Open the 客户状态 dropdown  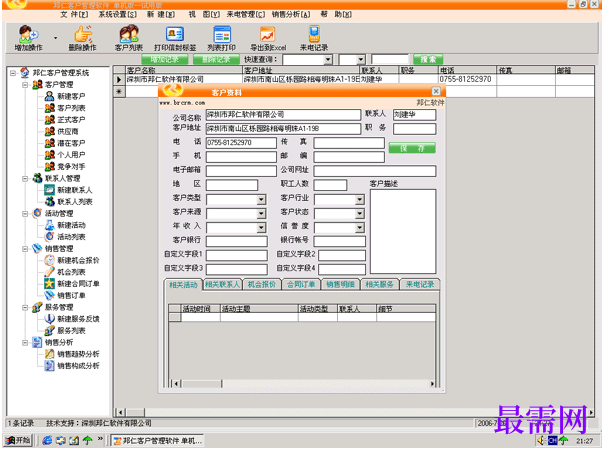(359, 213)
